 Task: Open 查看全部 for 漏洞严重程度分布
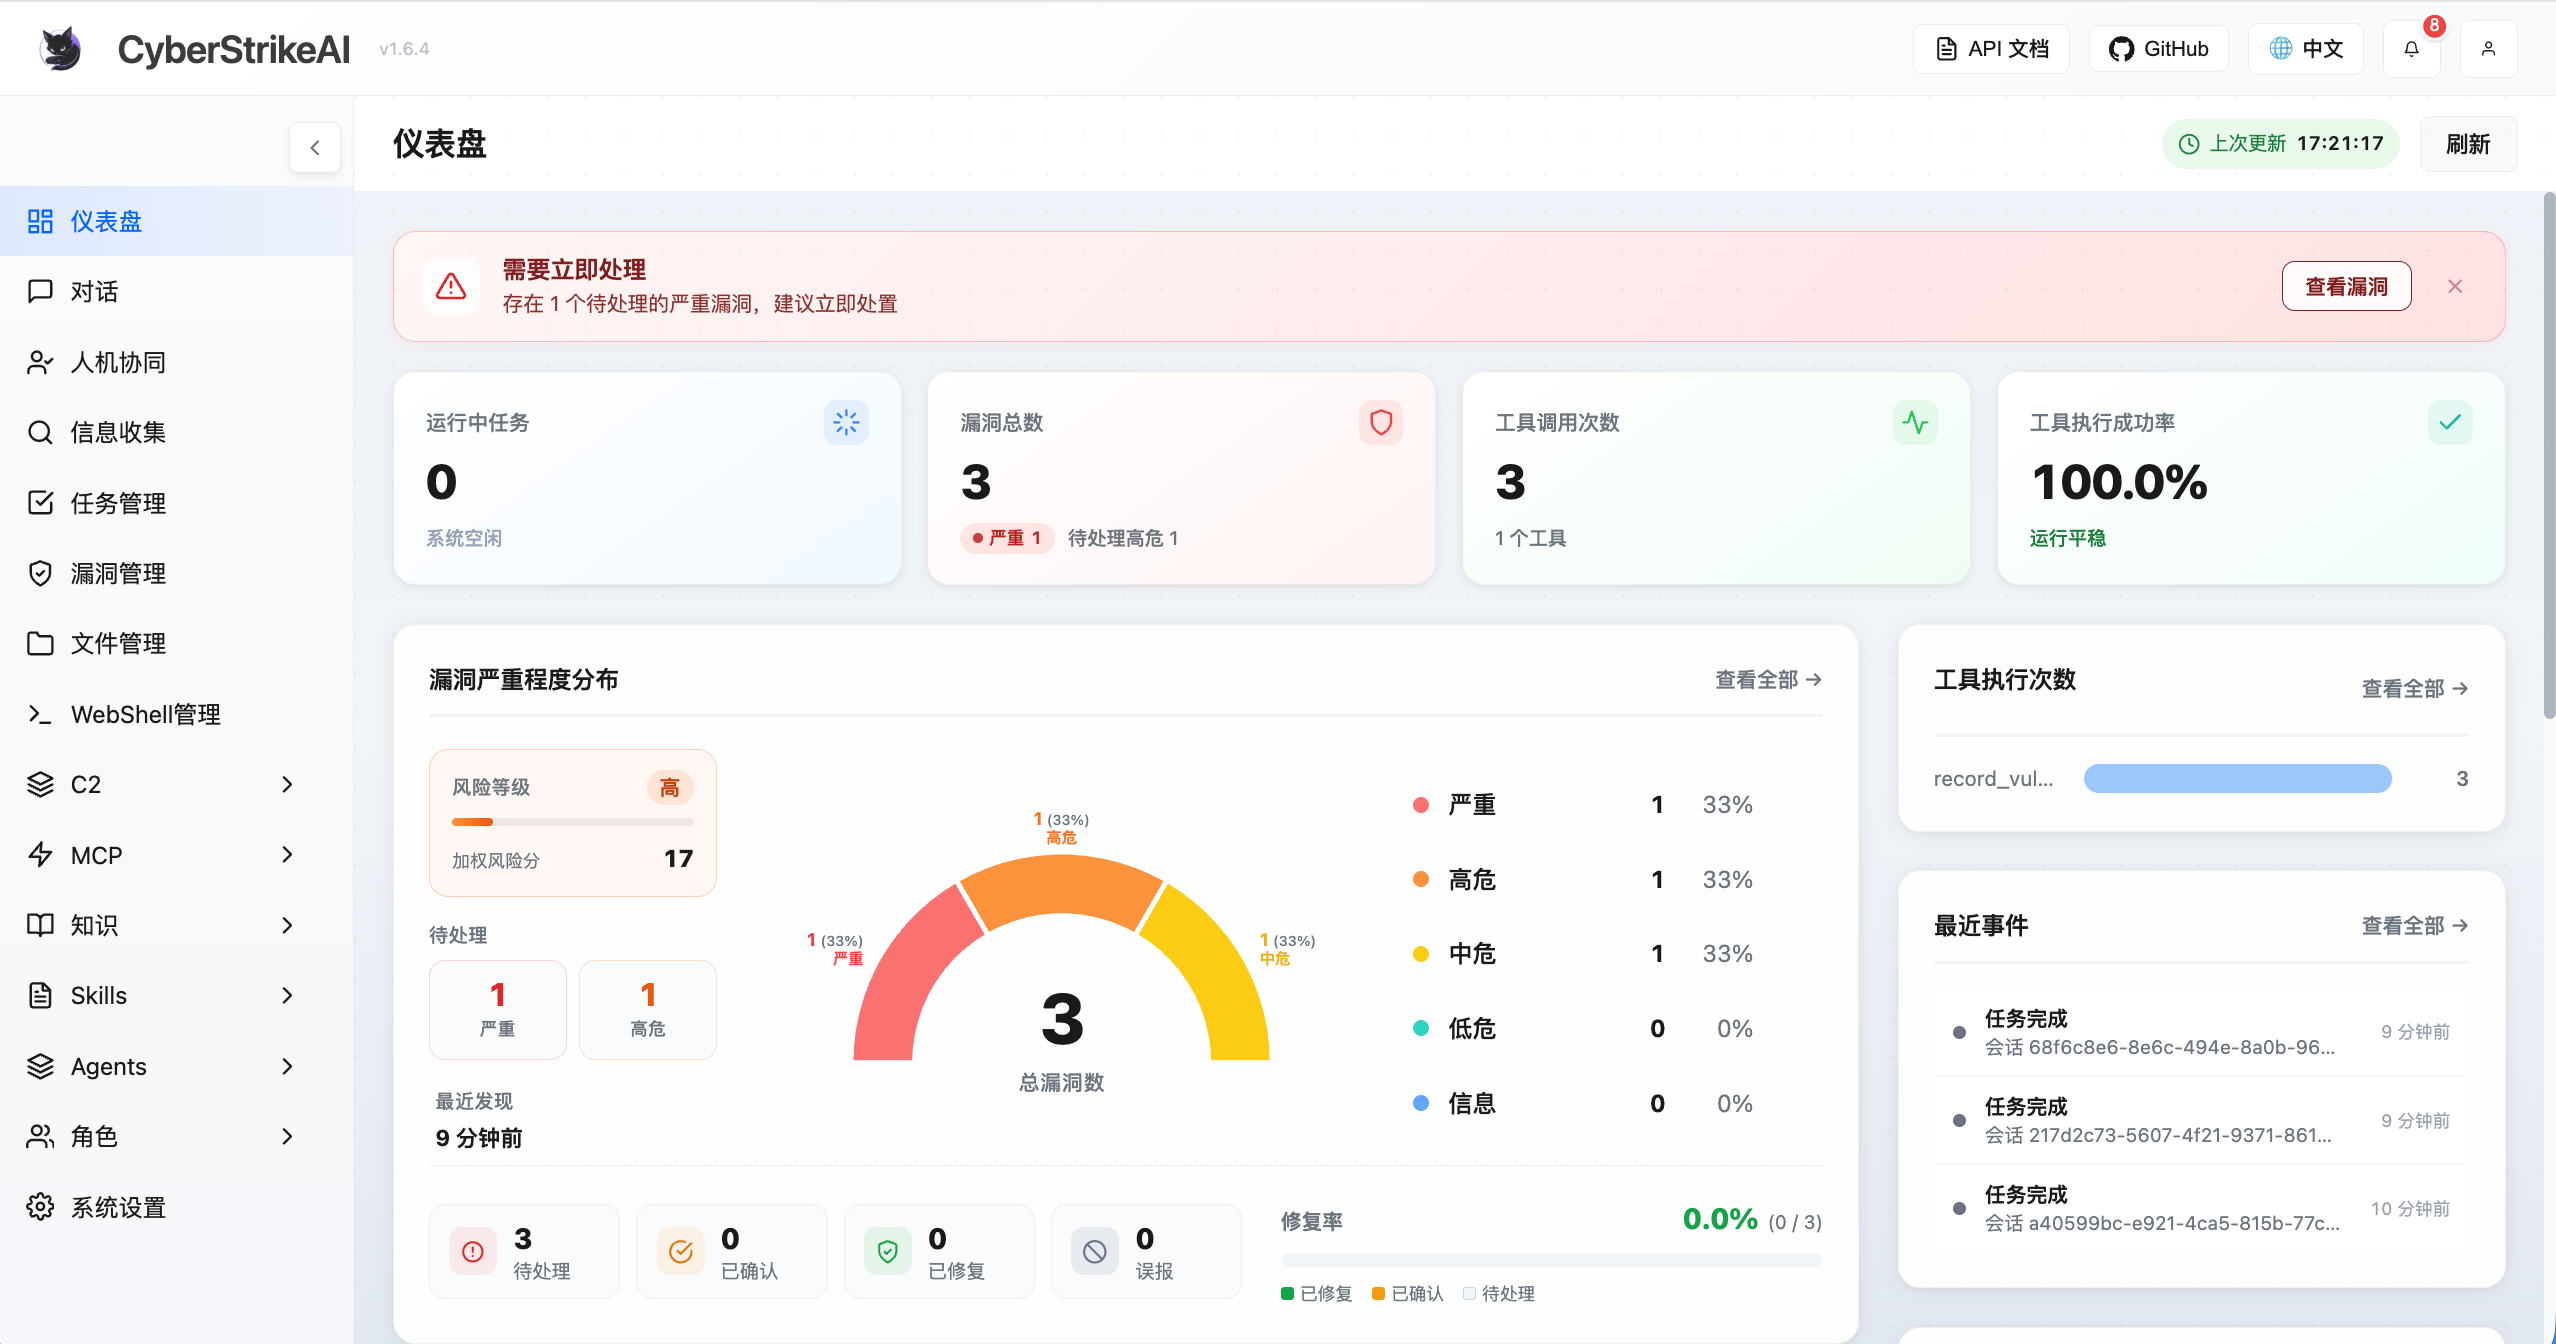point(1768,680)
